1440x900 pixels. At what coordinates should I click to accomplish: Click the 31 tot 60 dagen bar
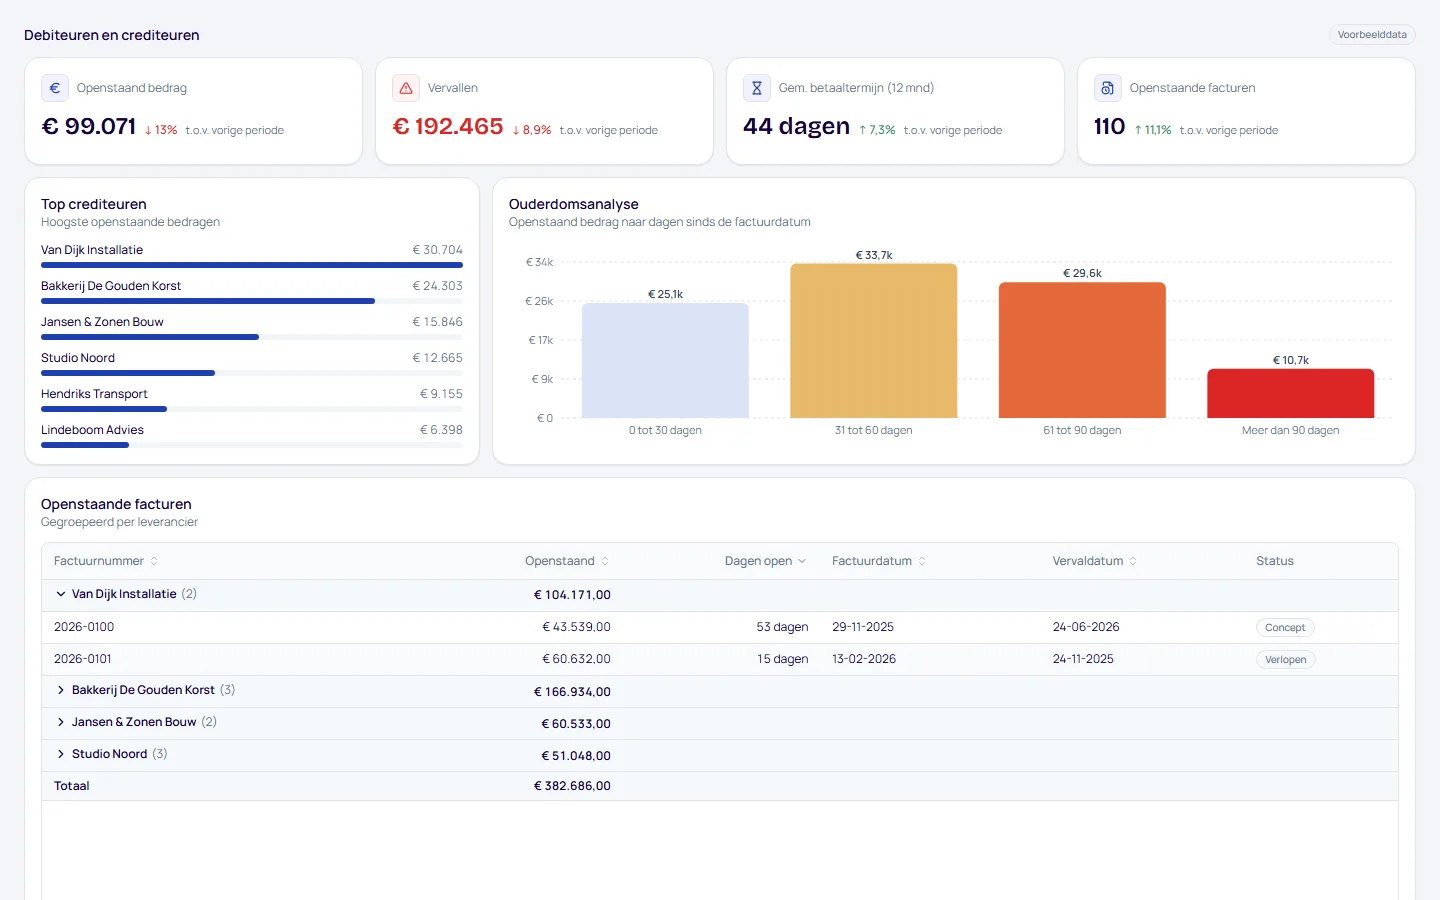pyautogui.click(x=874, y=341)
